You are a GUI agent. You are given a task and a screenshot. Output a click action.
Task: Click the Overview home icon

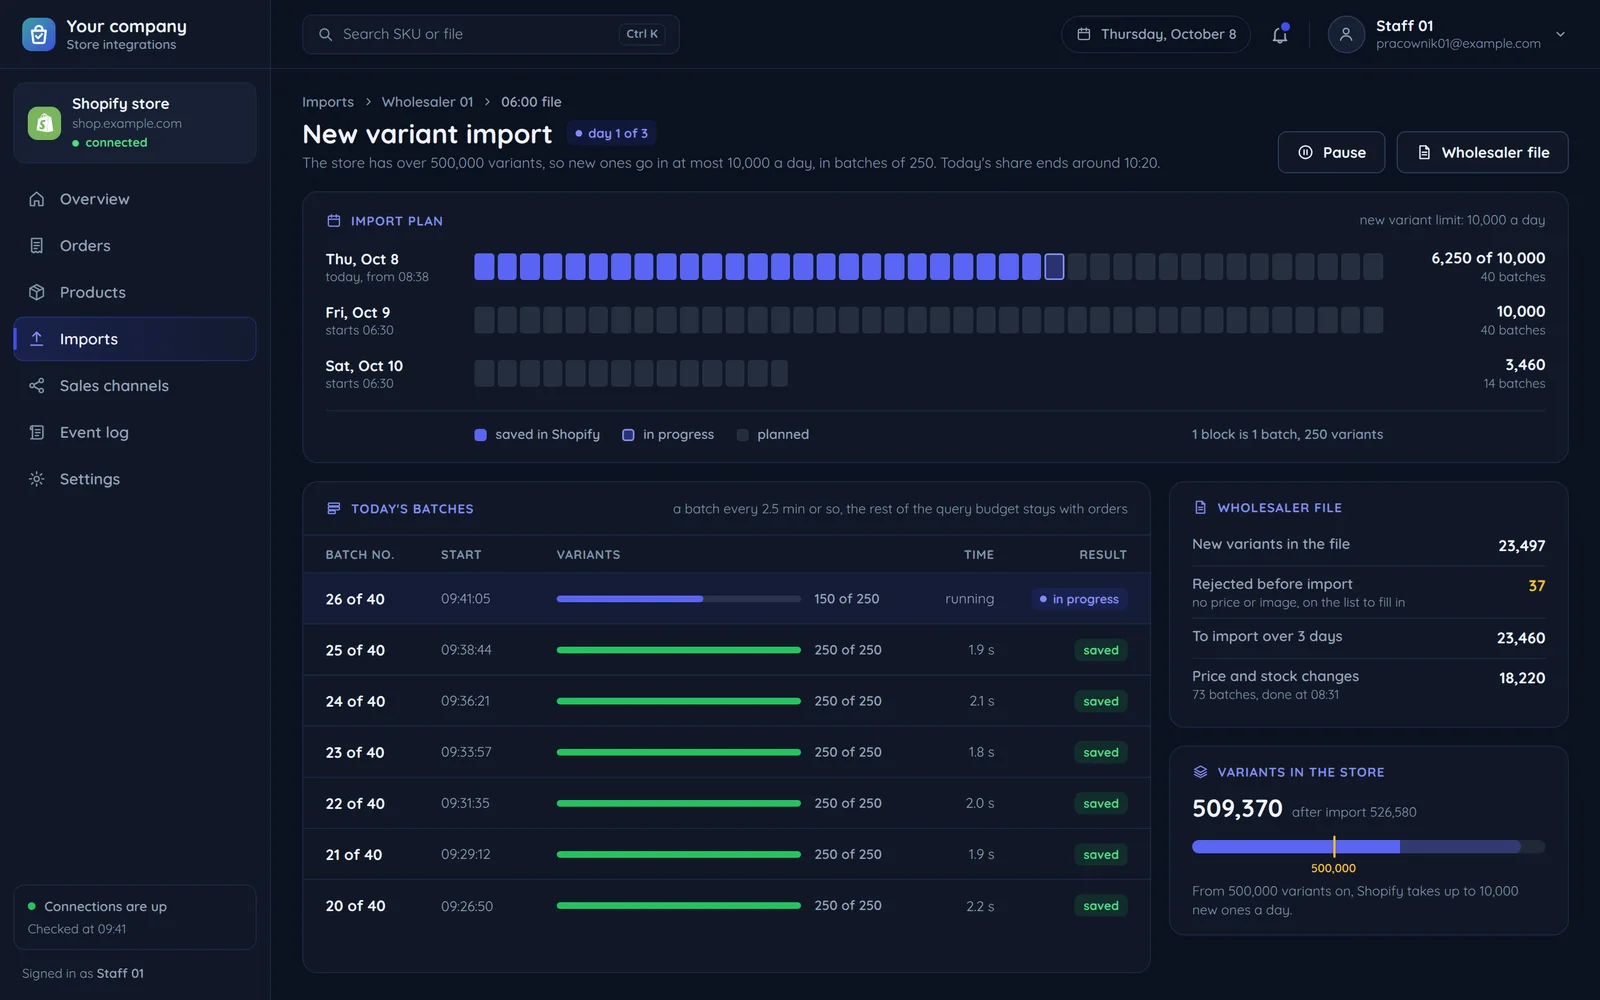[37, 199]
